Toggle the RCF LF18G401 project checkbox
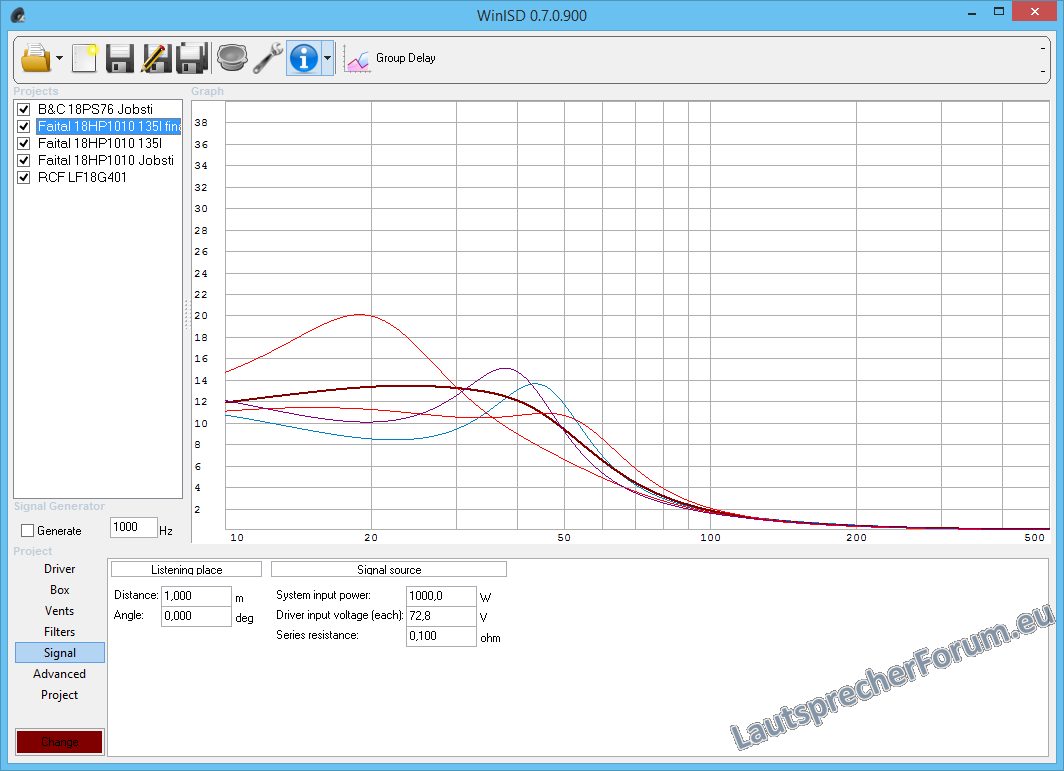 [x=24, y=177]
